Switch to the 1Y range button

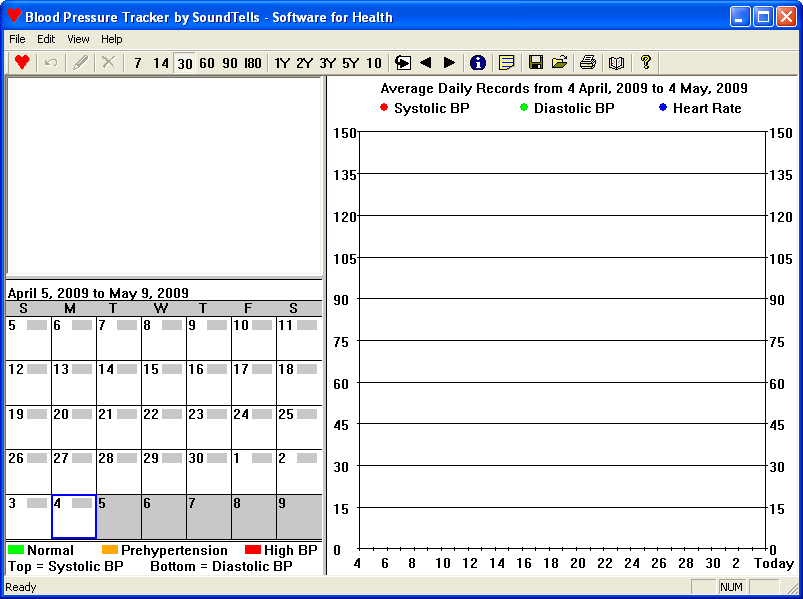pyautogui.click(x=283, y=62)
